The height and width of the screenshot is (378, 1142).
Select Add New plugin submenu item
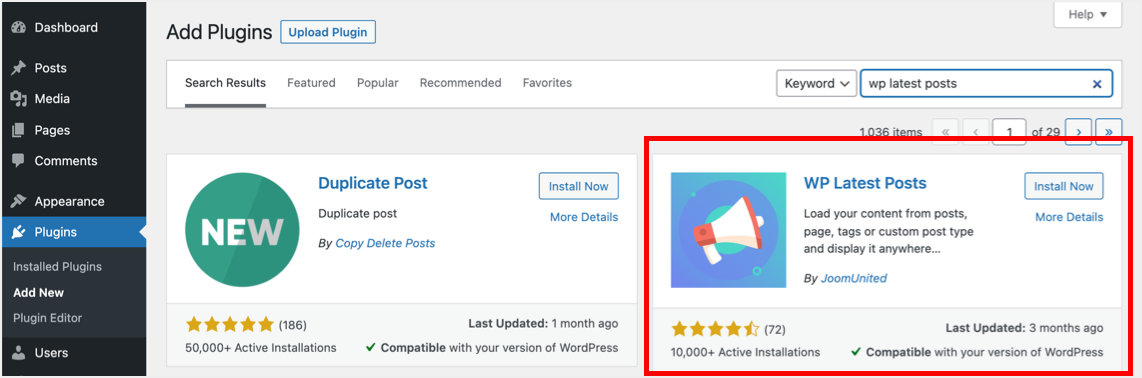coord(39,293)
